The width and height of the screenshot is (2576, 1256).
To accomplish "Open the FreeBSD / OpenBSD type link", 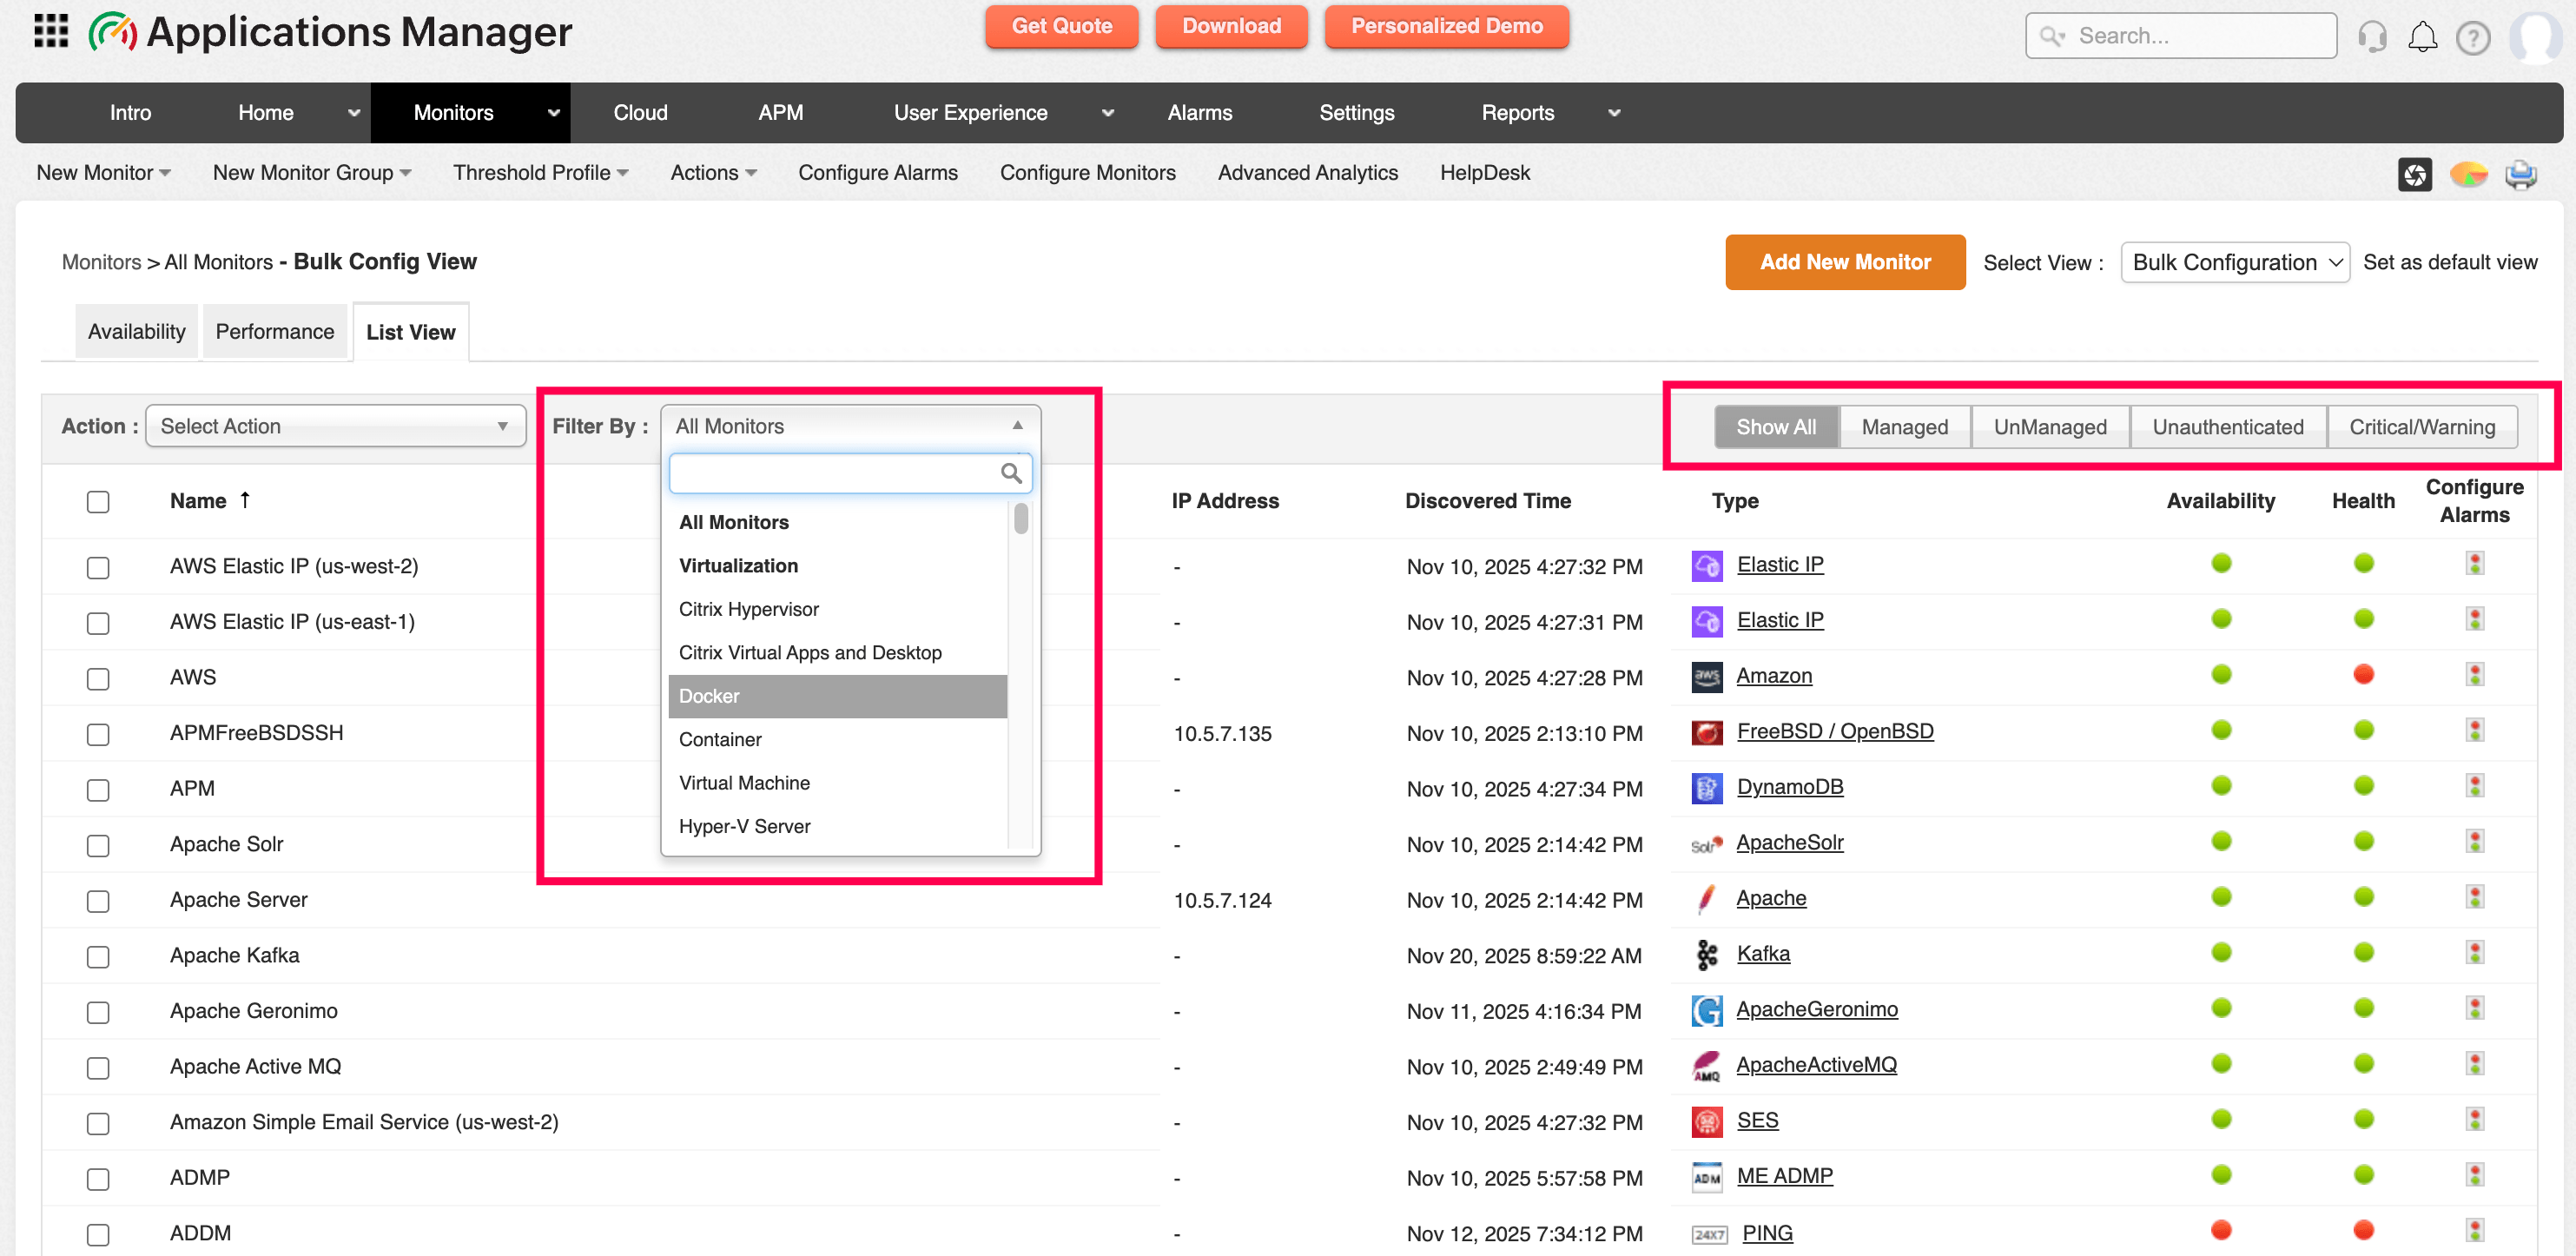I will [1835, 731].
